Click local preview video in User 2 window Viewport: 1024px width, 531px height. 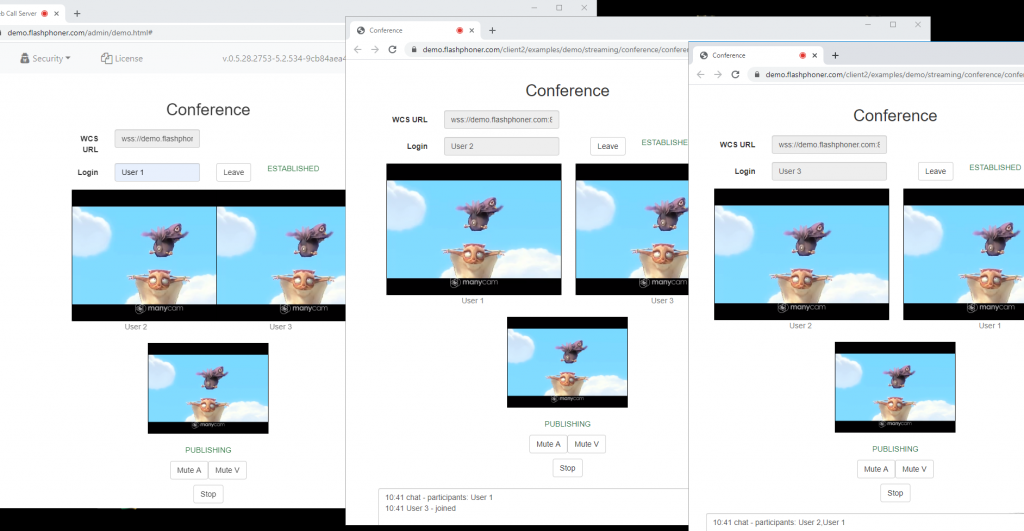click(x=568, y=362)
